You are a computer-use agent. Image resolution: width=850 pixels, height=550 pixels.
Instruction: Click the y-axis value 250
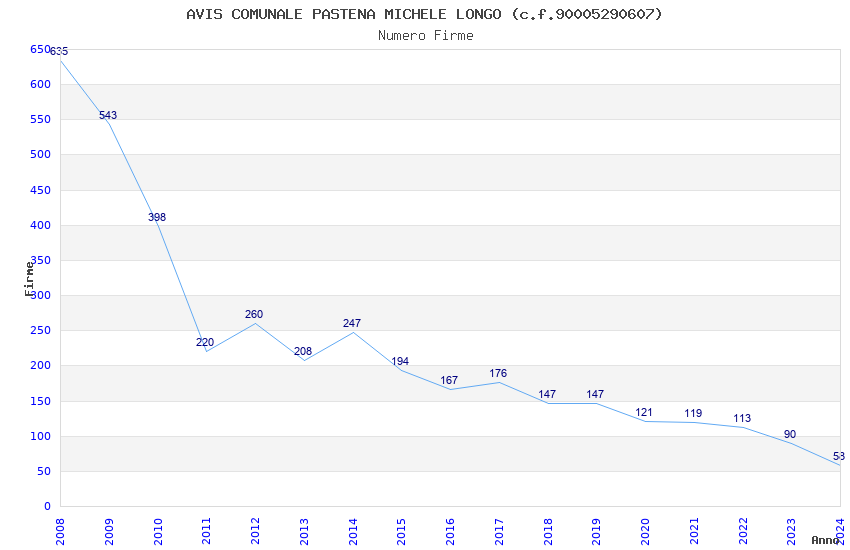coord(40,331)
